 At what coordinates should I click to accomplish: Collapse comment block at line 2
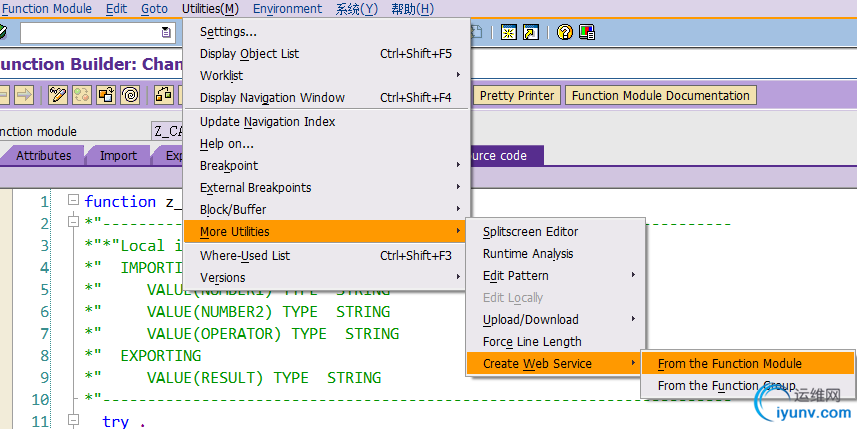[73, 222]
